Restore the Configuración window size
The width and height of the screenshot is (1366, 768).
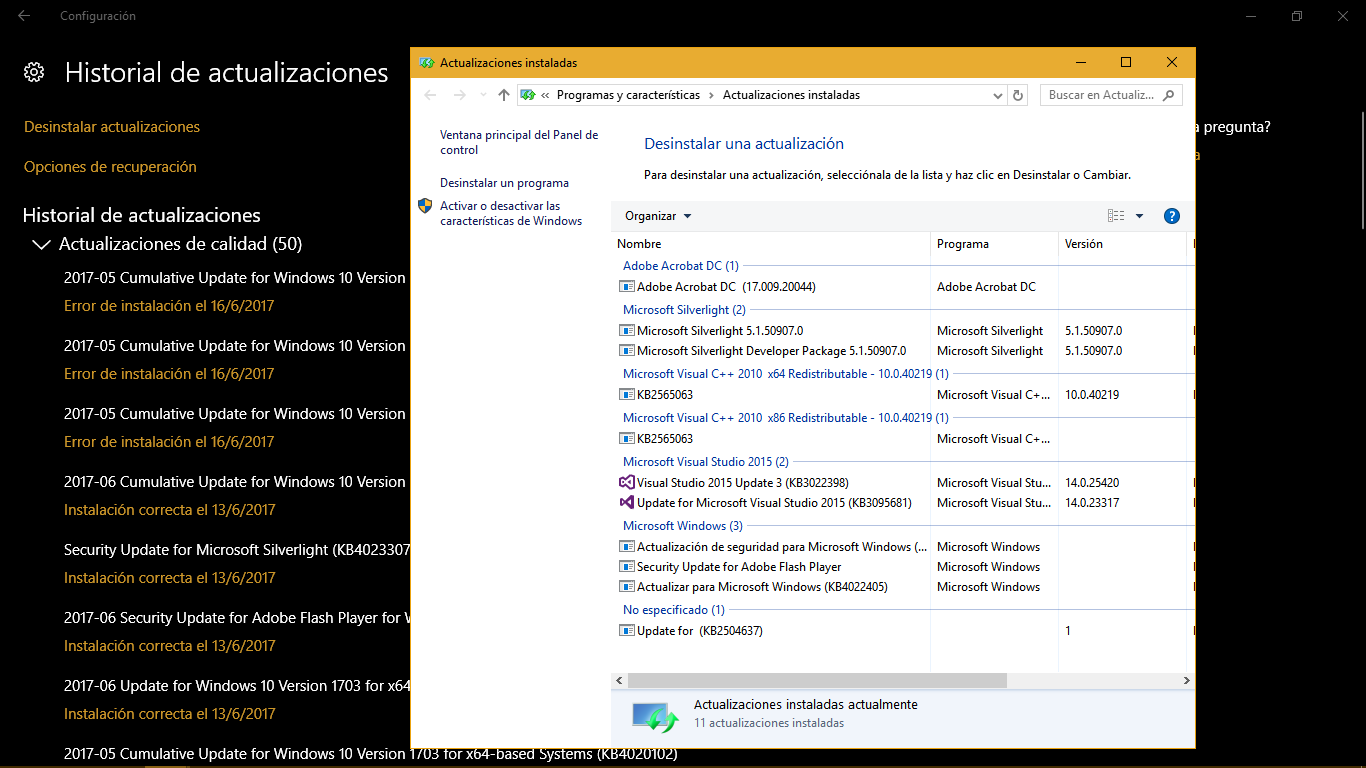[x=1296, y=16]
